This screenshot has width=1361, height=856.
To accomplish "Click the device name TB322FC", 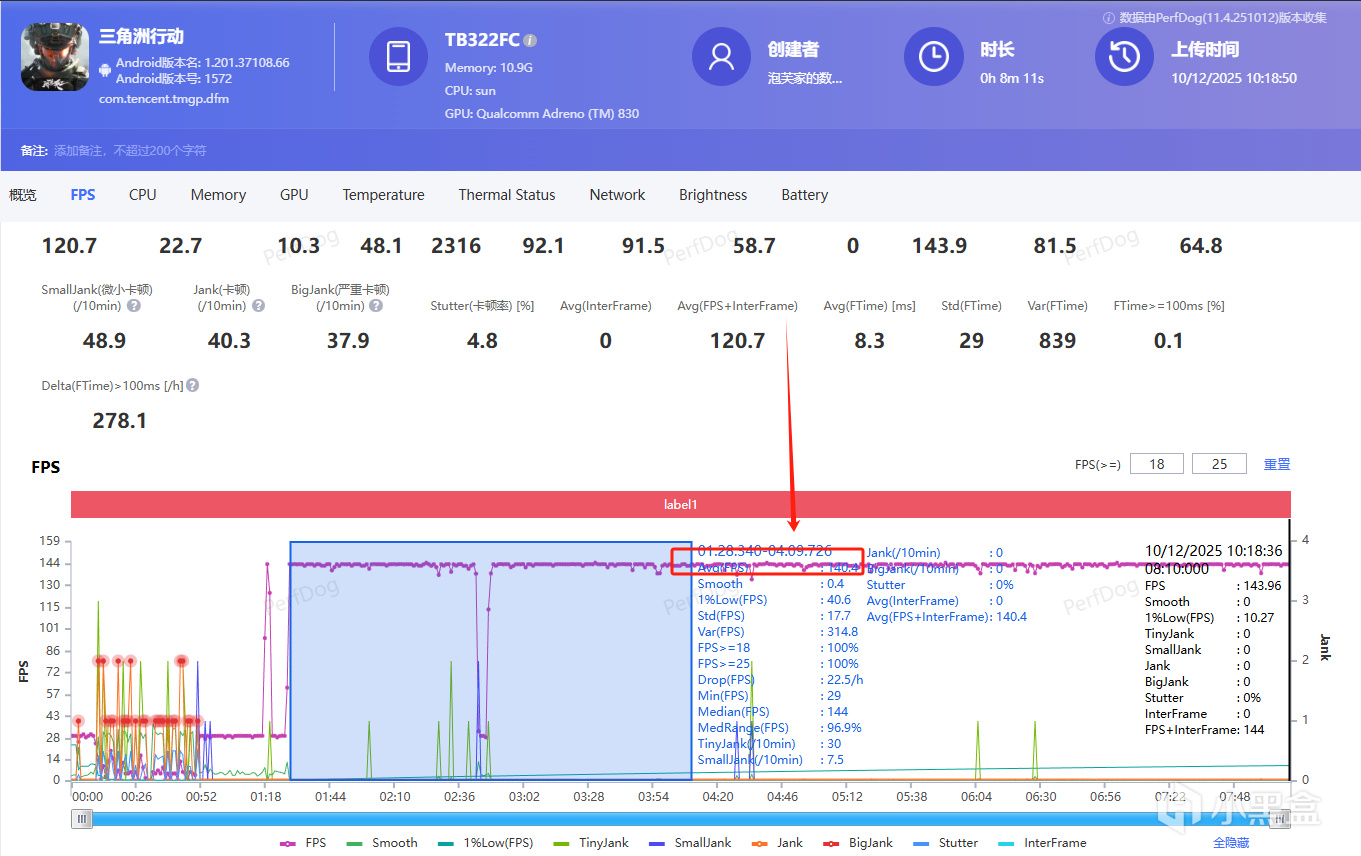I will [x=482, y=40].
